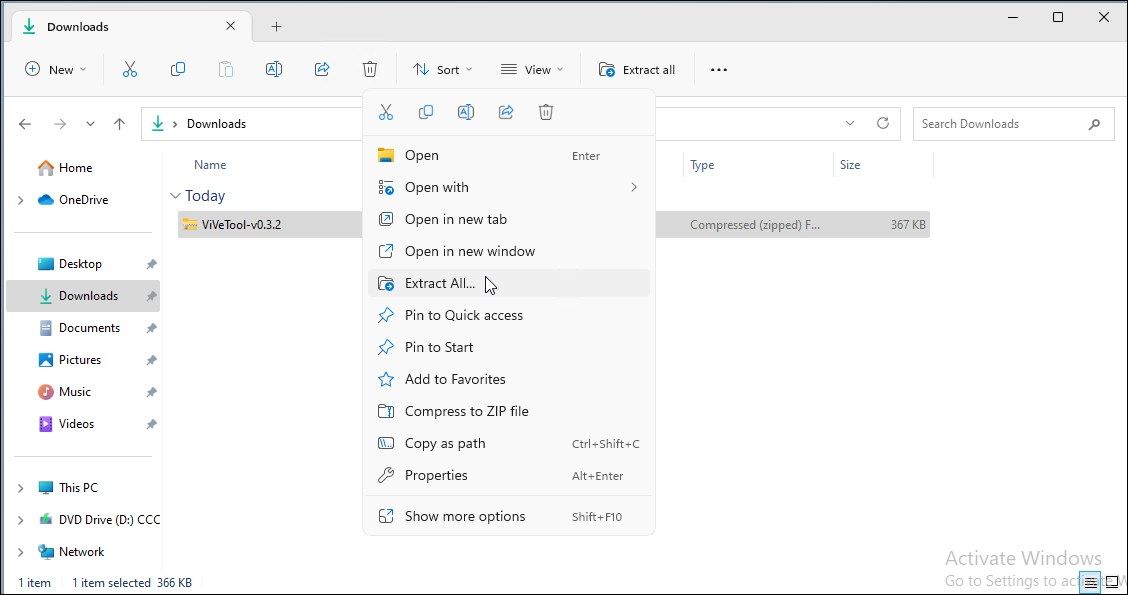Click inside the Search Downloads box
Screen dimensions: 1128x595
[x=1000, y=123]
